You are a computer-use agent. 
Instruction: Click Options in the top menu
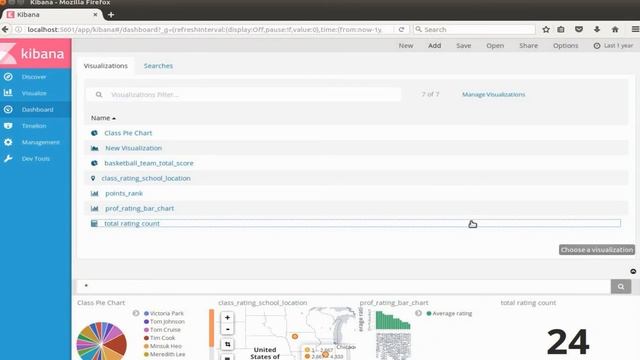click(565, 46)
